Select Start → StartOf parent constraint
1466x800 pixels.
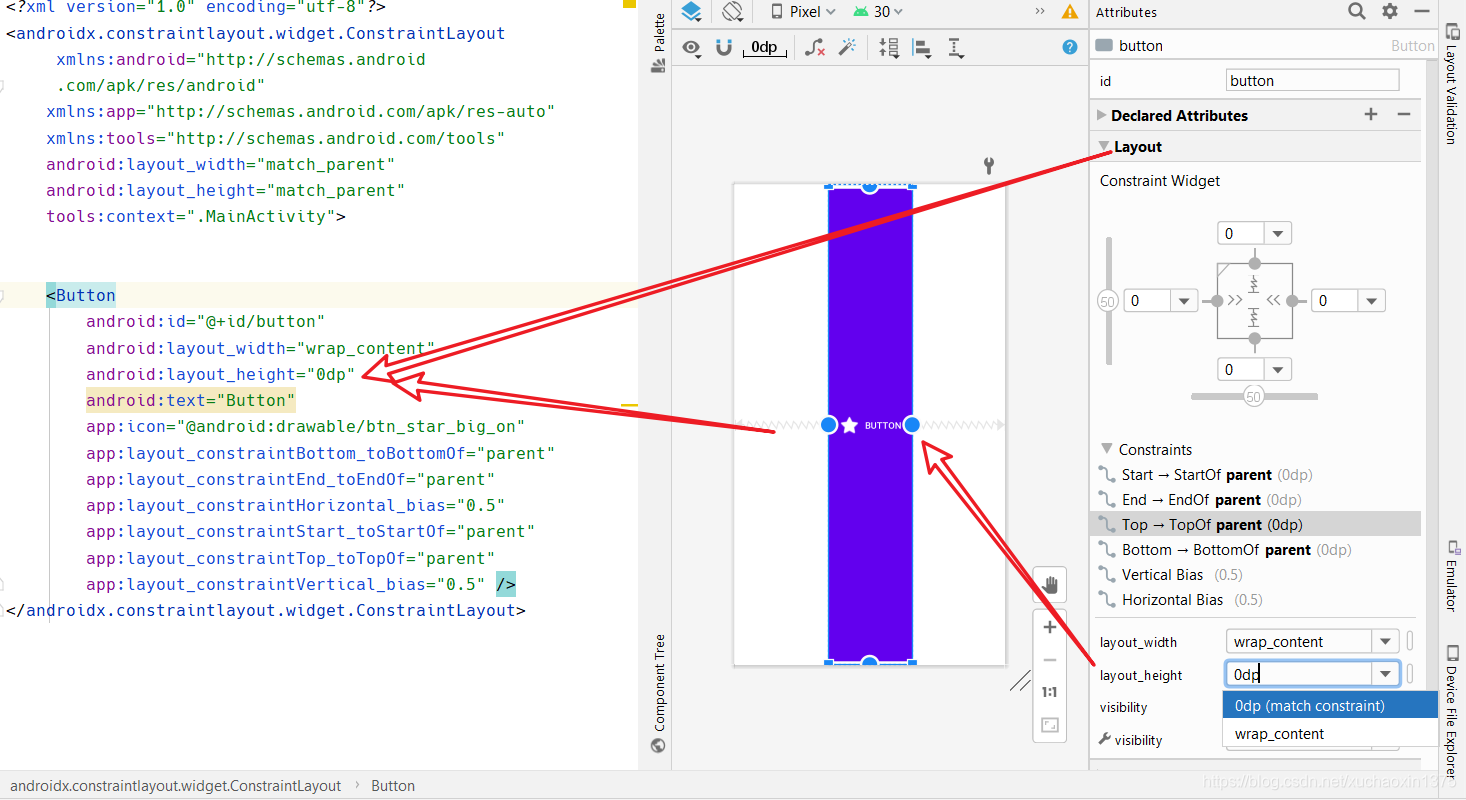1255,475
